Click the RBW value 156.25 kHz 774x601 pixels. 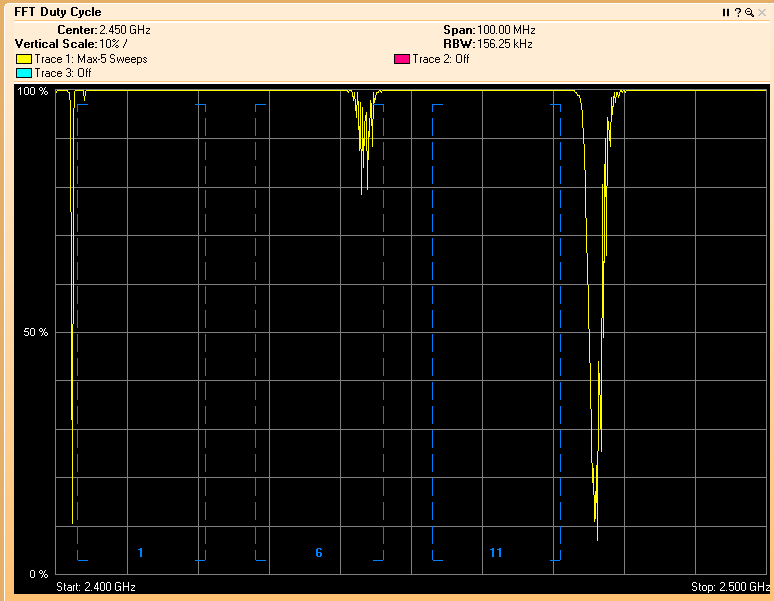(503, 44)
